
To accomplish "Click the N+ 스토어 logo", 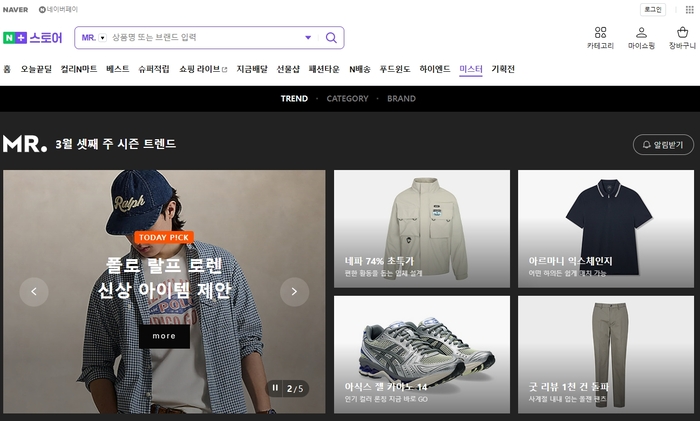I will tap(33, 38).
